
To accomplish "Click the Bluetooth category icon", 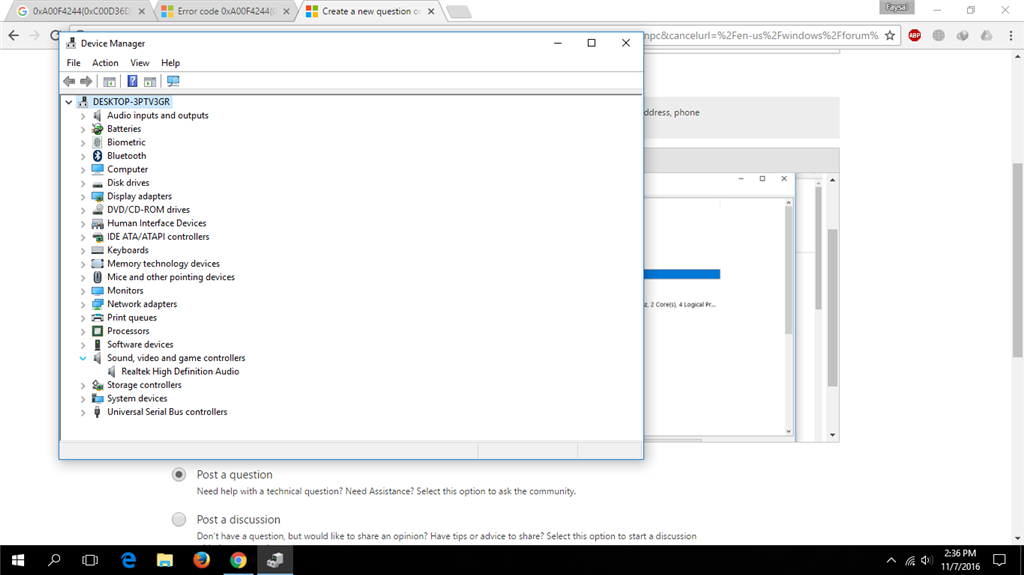I will pyautogui.click(x=97, y=156).
